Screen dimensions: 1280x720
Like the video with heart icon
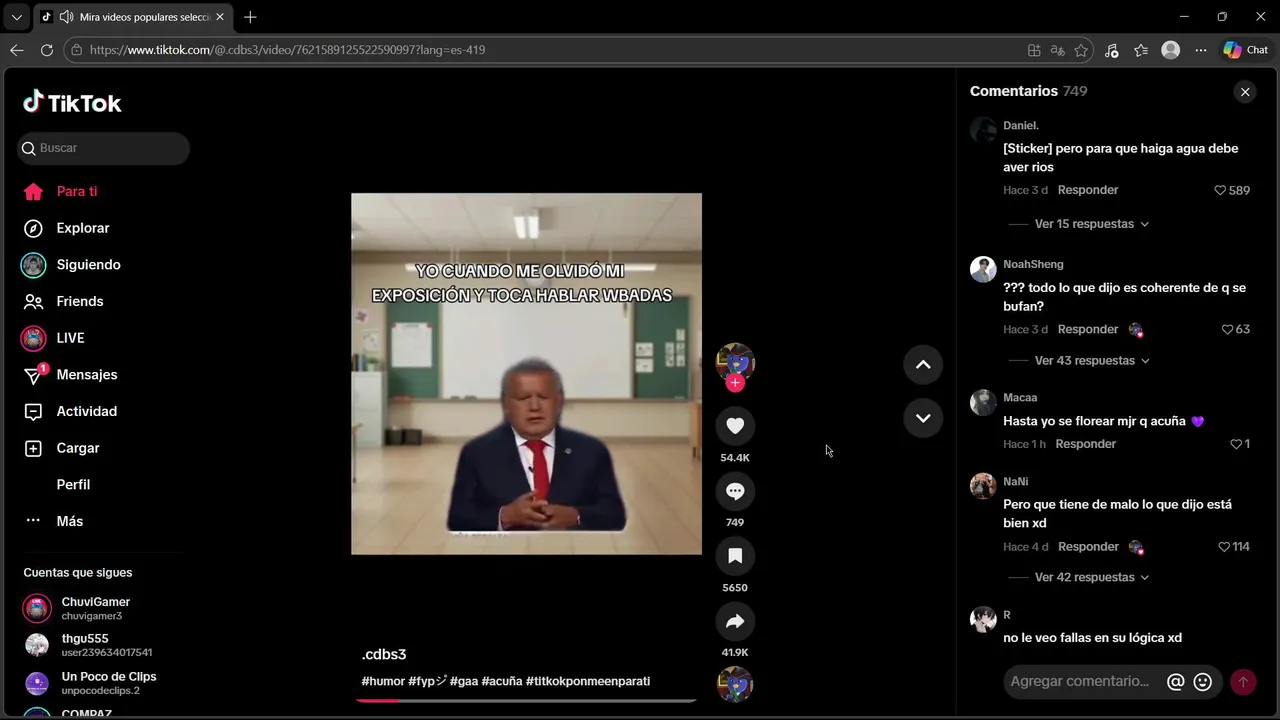coord(735,426)
